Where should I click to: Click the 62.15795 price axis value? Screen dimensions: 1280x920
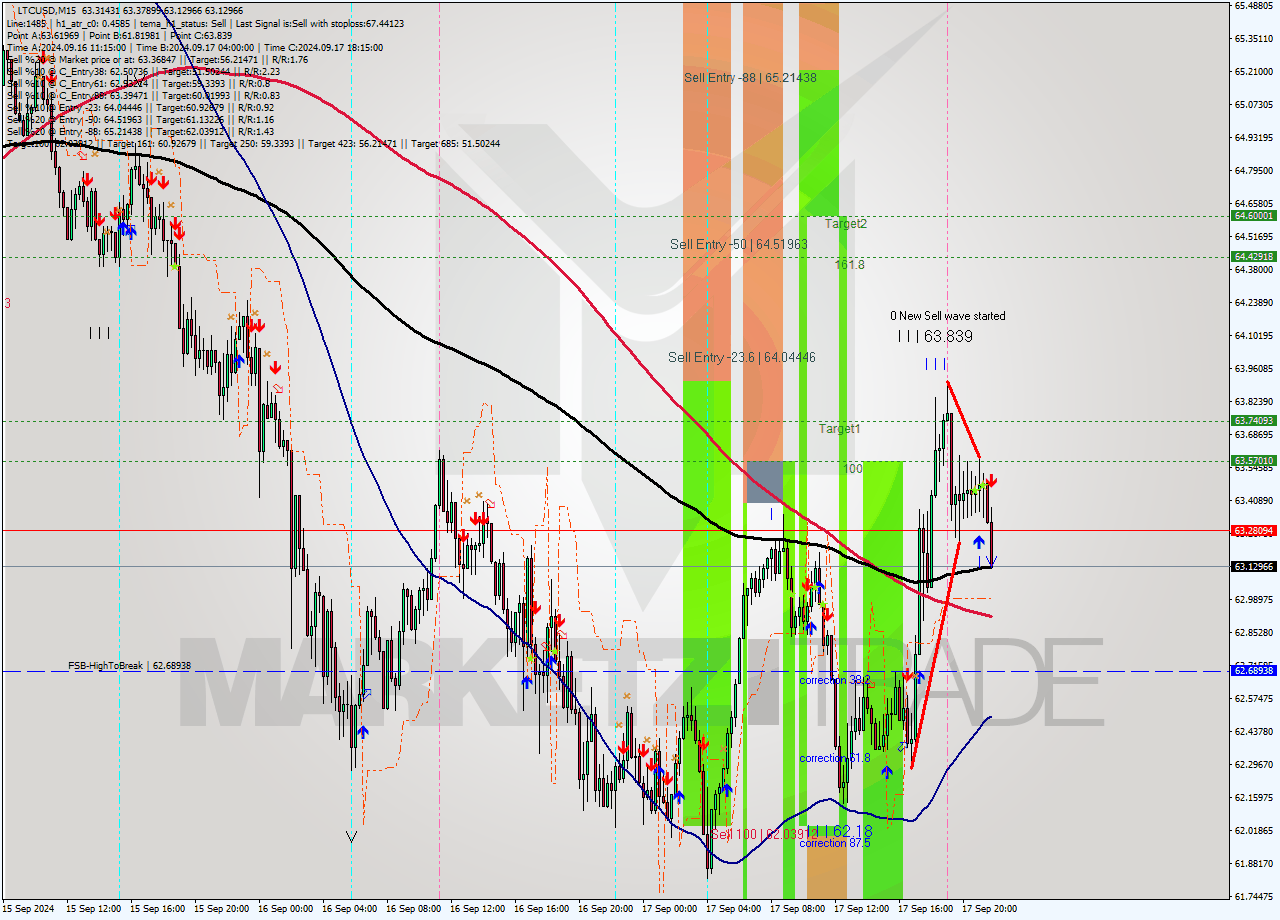(x=1253, y=797)
